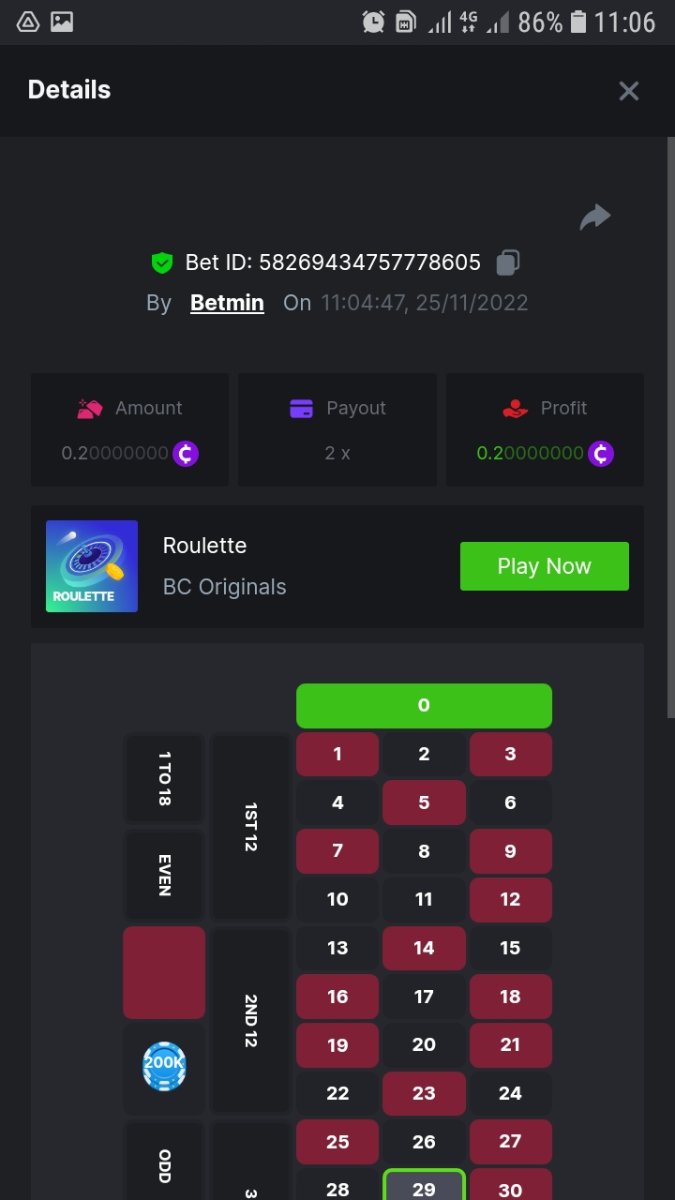Tap the green verified shield icon
The width and height of the screenshot is (675, 1200).
click(162, 263)
